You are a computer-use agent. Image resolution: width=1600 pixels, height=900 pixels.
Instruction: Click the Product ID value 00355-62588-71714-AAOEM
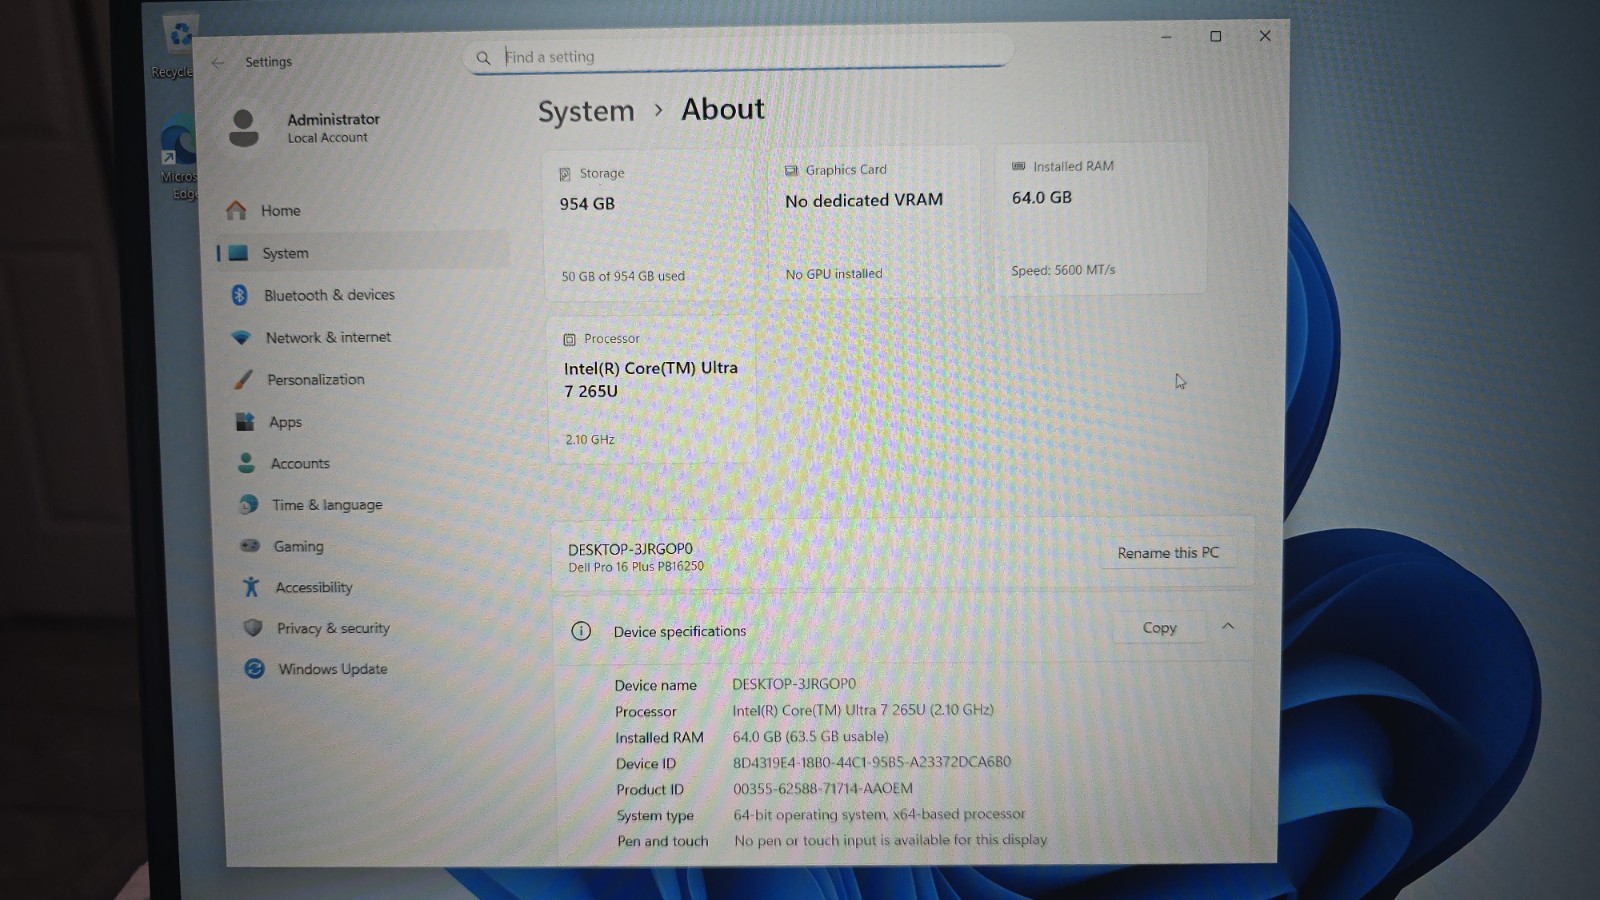tap(822, 788)
